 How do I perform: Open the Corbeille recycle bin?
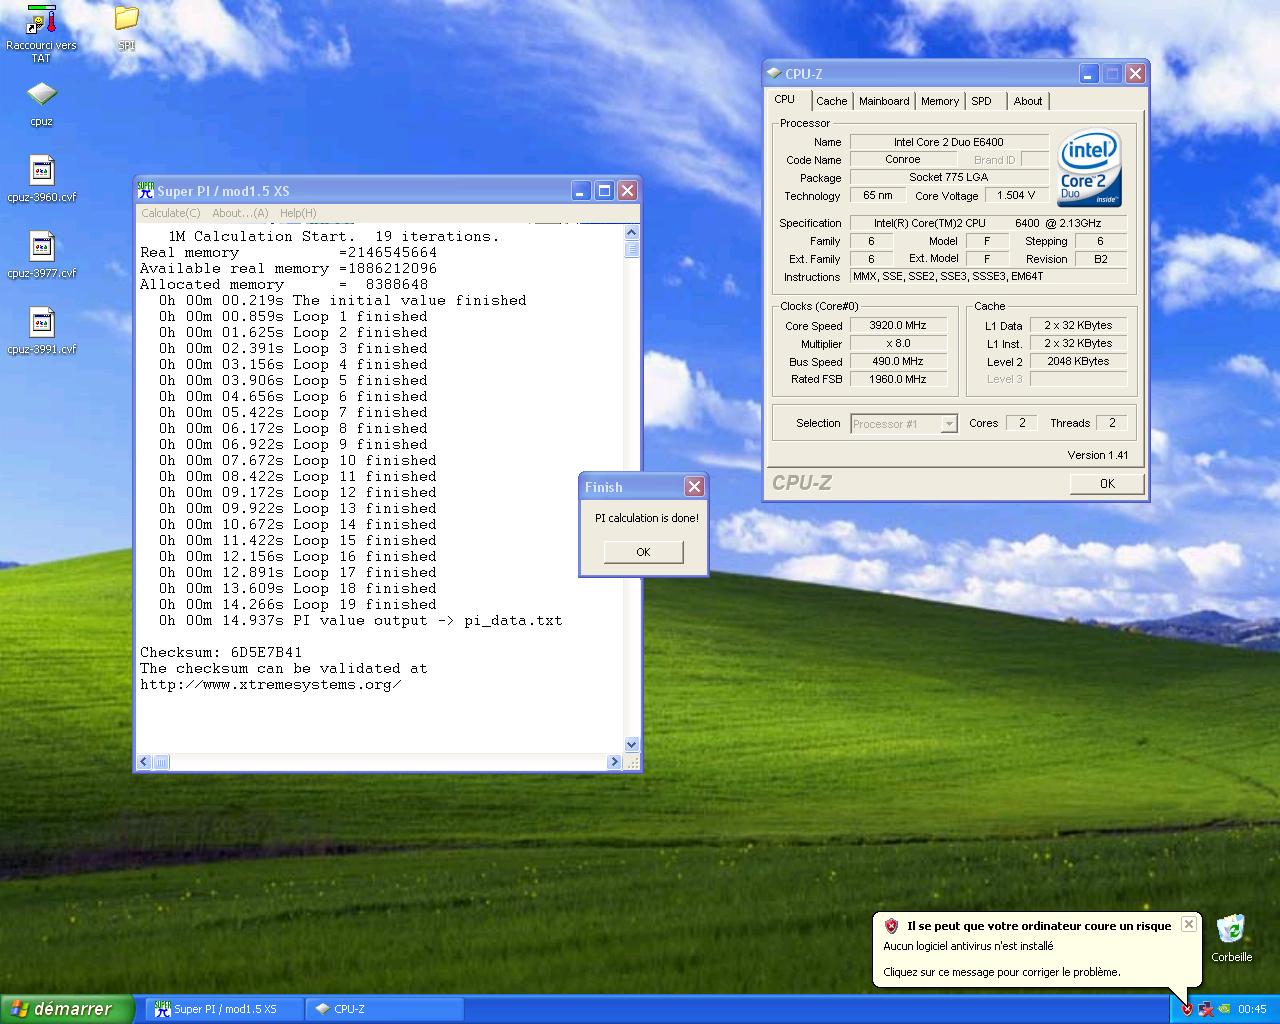click(1231, 938)
